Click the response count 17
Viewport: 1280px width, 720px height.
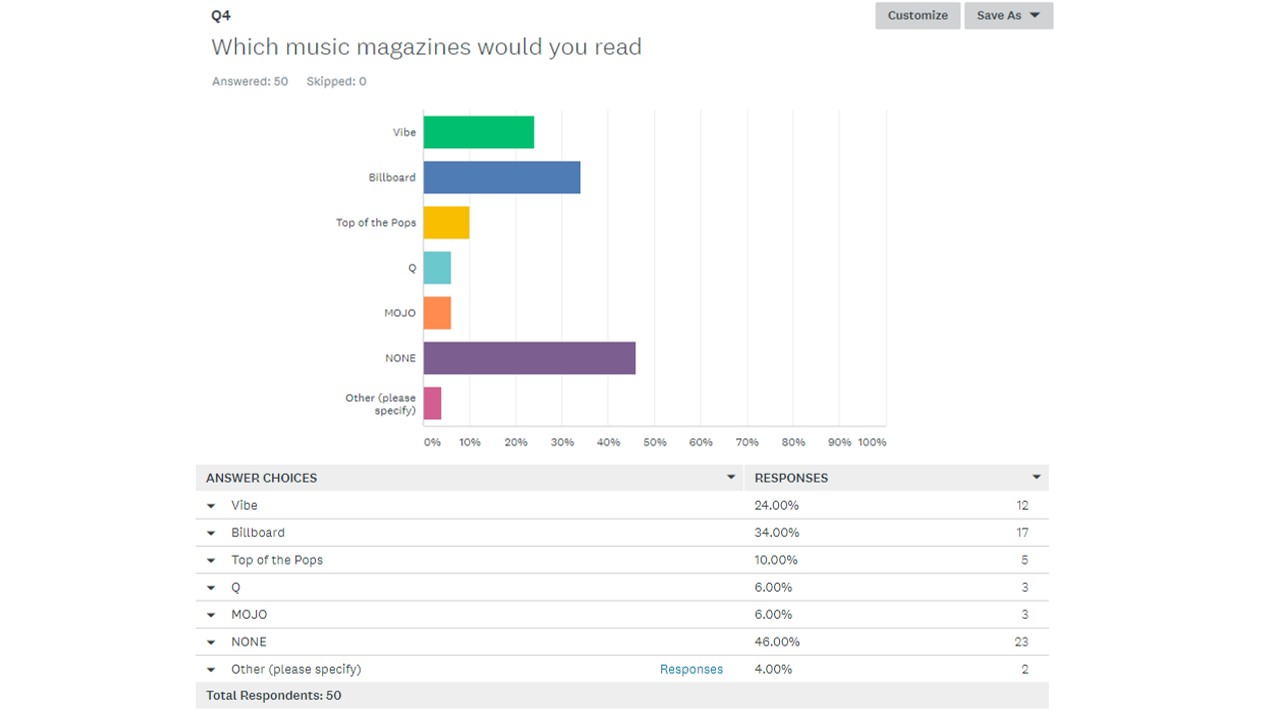tap(1022, 532)
